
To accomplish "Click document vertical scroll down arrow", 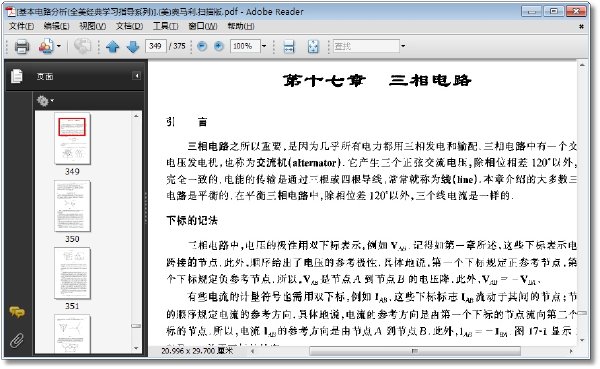I will pyautogui.click(x=582, y=340).
